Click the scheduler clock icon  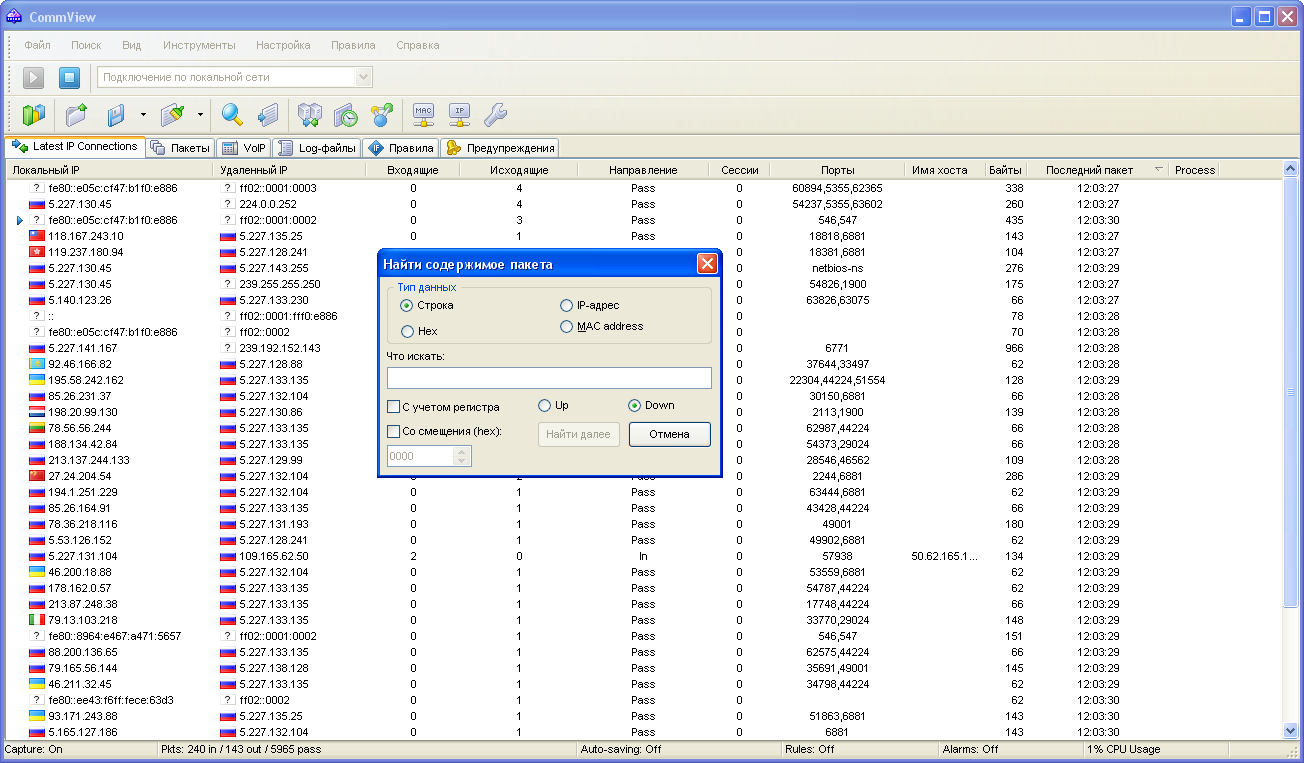pos(345,115)
